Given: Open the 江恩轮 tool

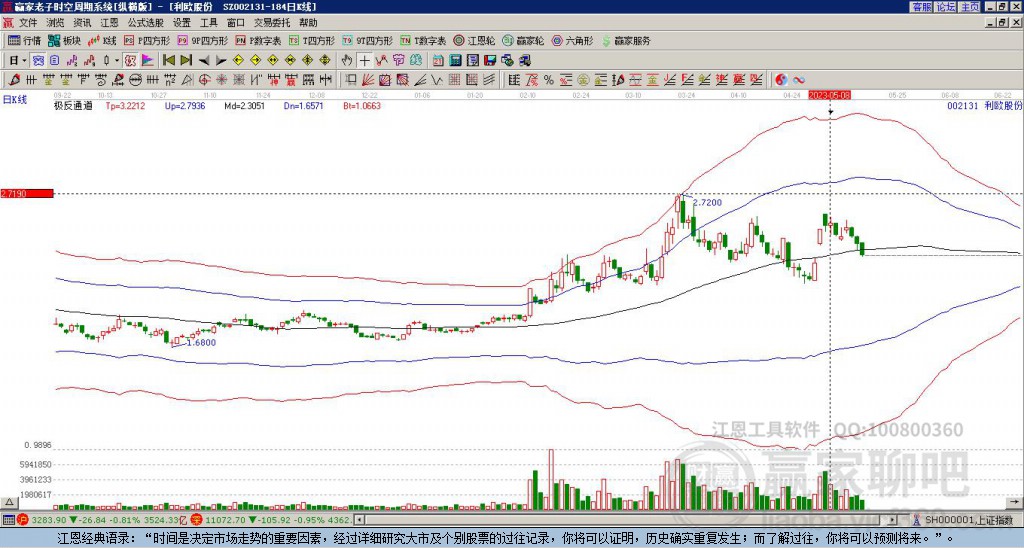Looking at the screenshot, I should [x=475, y=40].
